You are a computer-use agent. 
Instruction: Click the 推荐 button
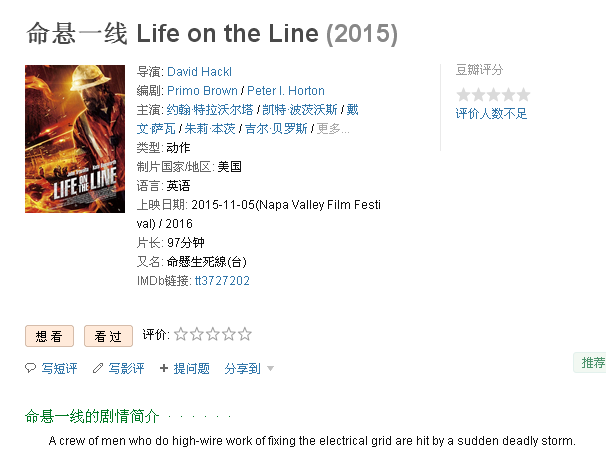click(x=592, y=363)
